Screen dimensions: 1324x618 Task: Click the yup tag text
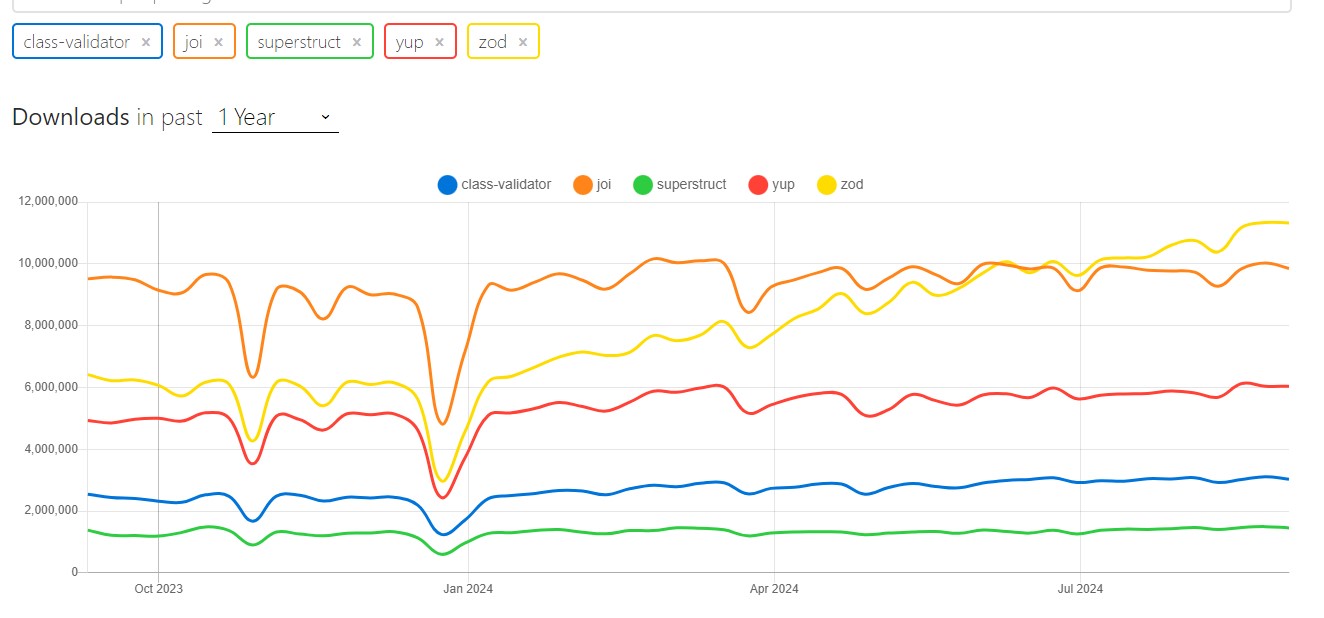pos(410,42)
